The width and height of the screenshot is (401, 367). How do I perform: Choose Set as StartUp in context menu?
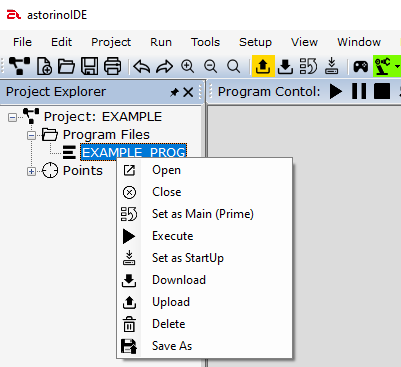coord(204,258)
